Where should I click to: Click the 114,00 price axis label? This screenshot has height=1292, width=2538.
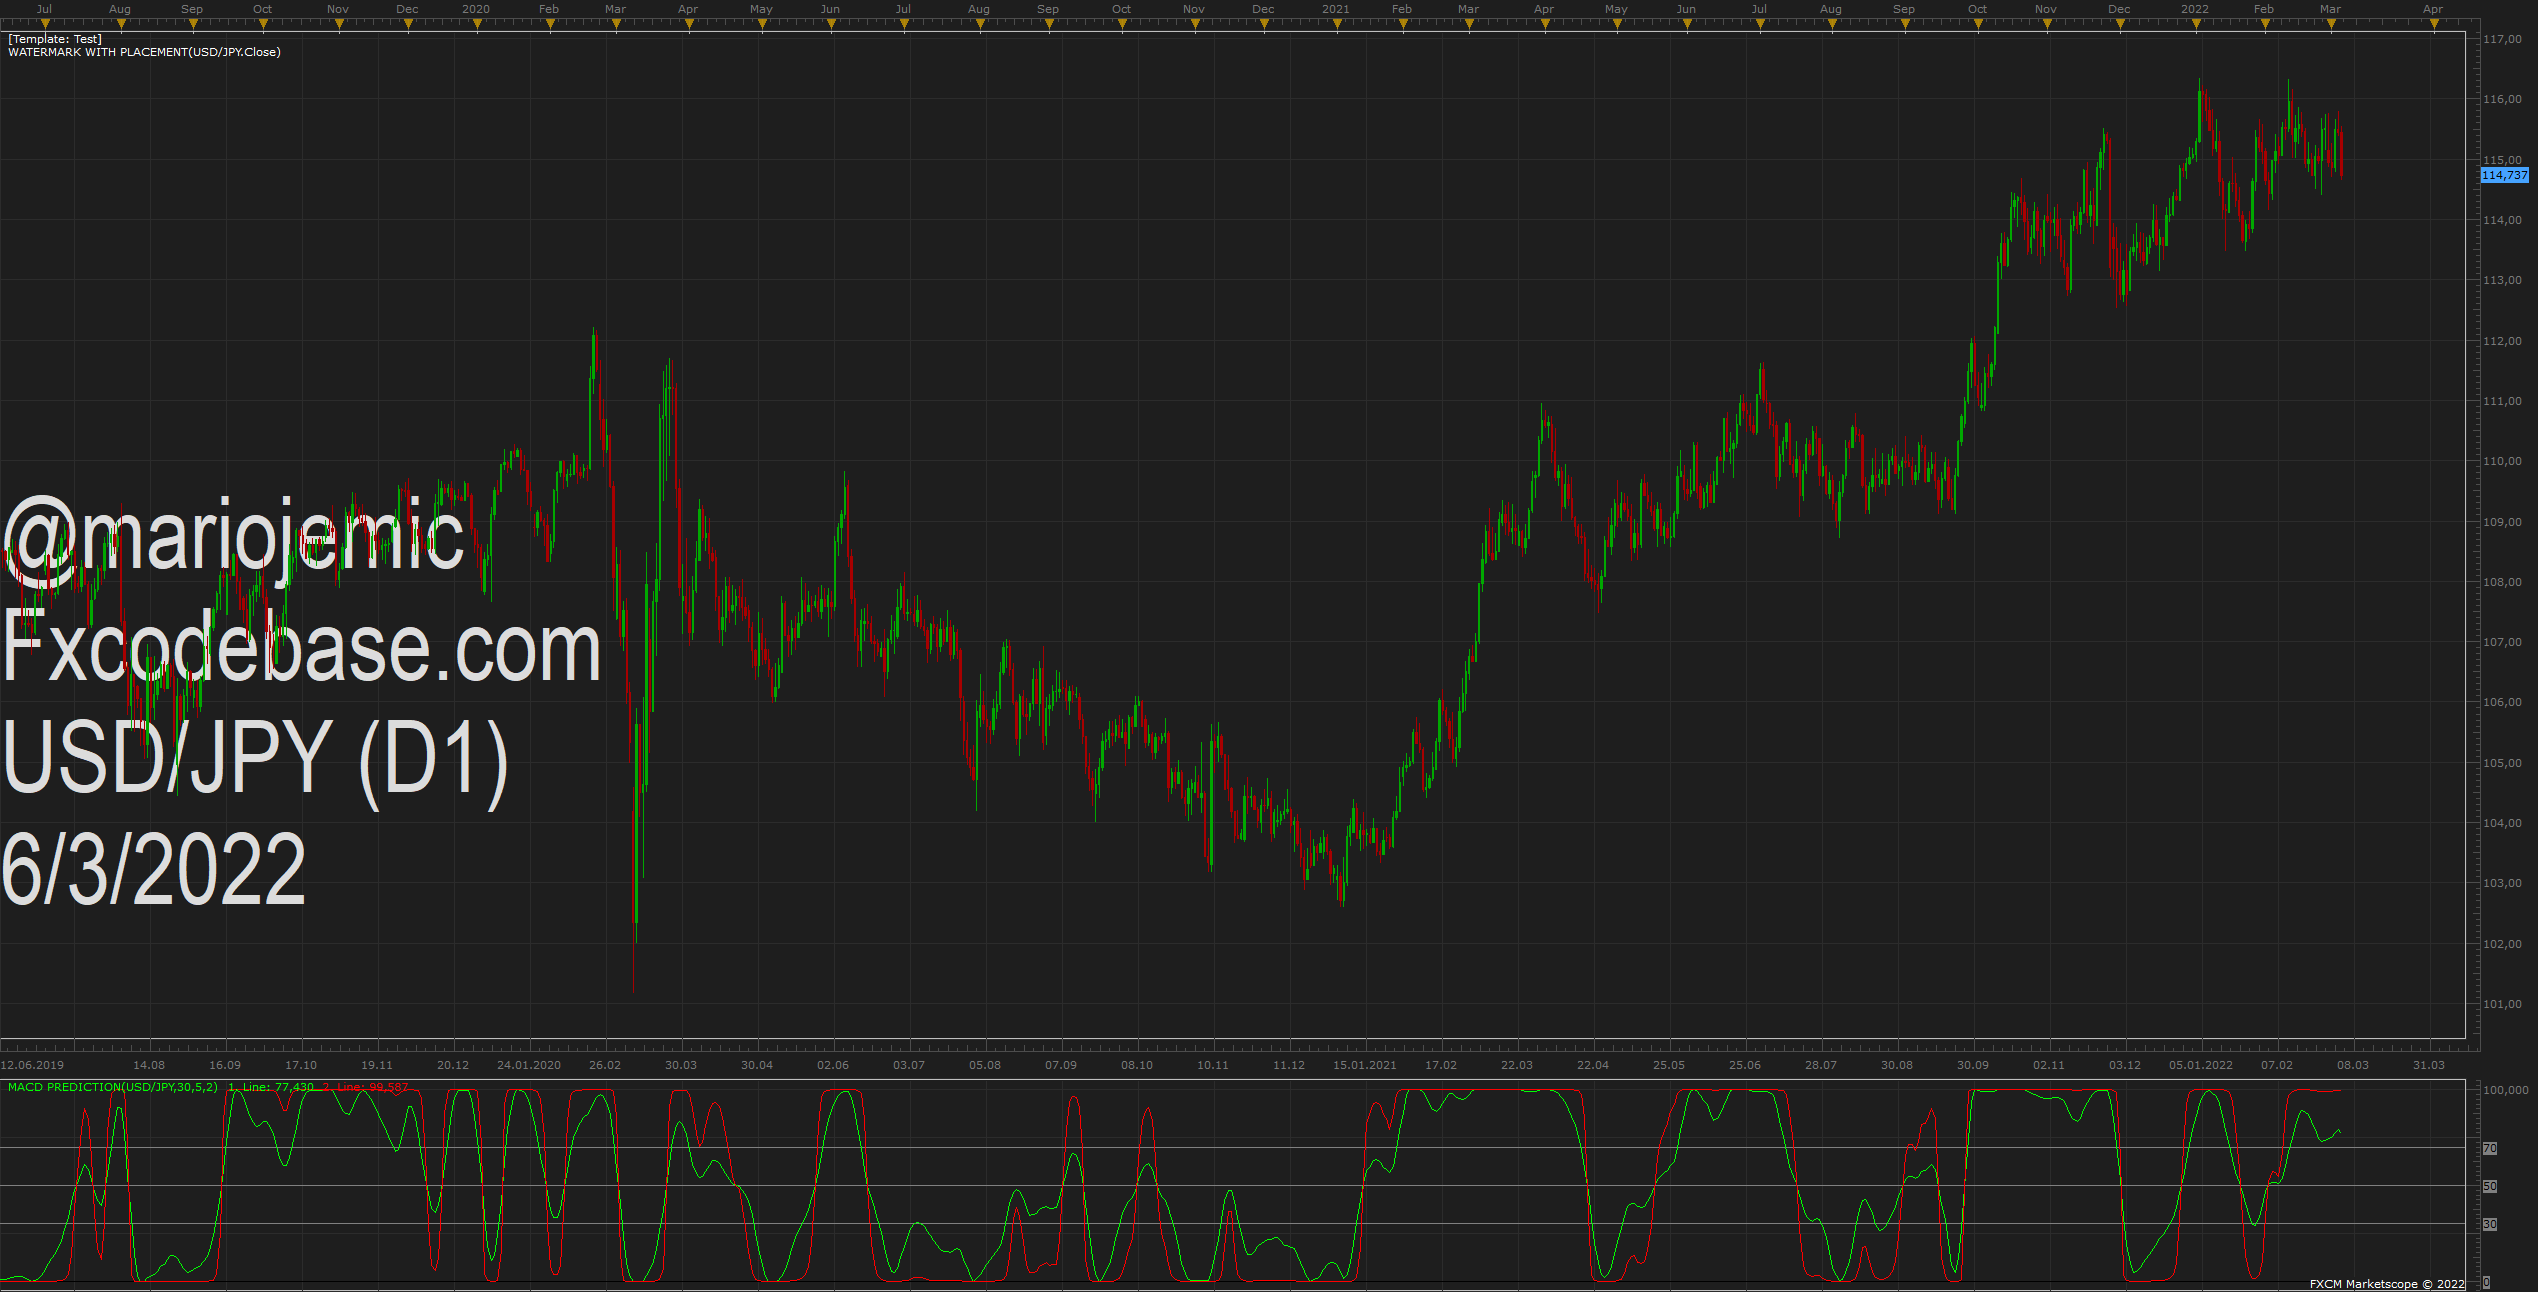(x=2503, y=220)
